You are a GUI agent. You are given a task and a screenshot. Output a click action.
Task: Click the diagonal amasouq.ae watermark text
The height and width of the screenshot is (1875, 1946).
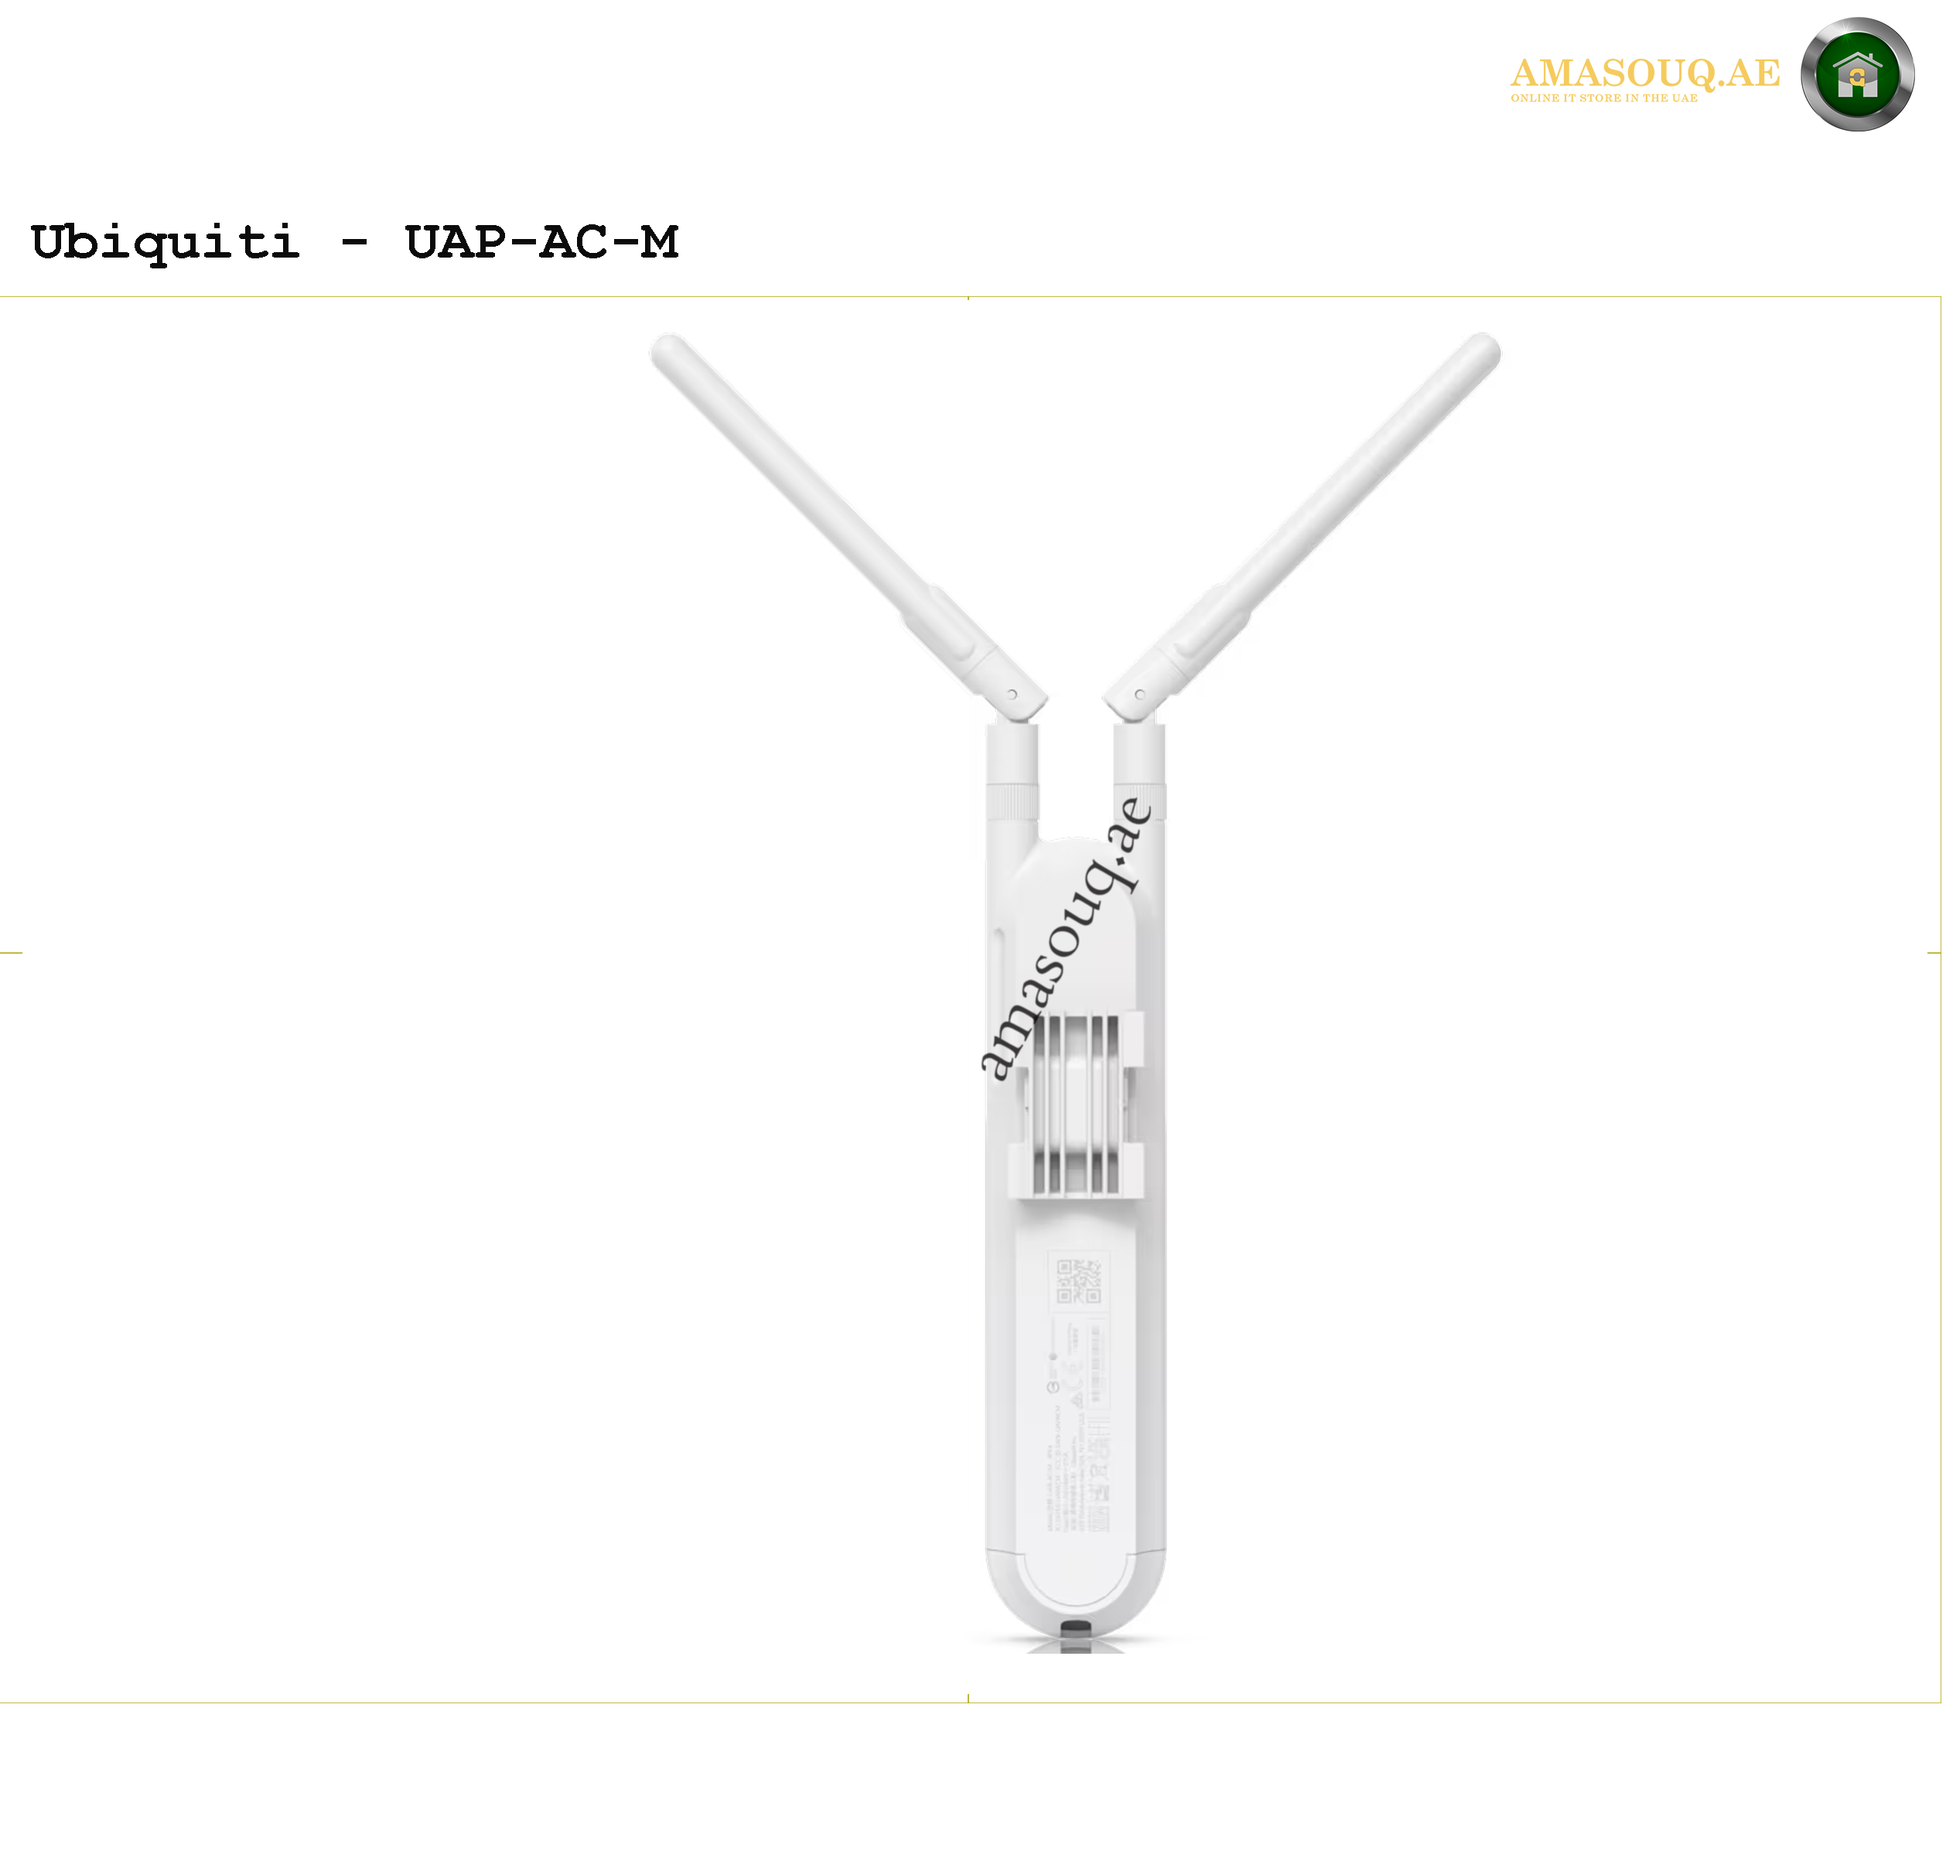[x=1067, y=938]
